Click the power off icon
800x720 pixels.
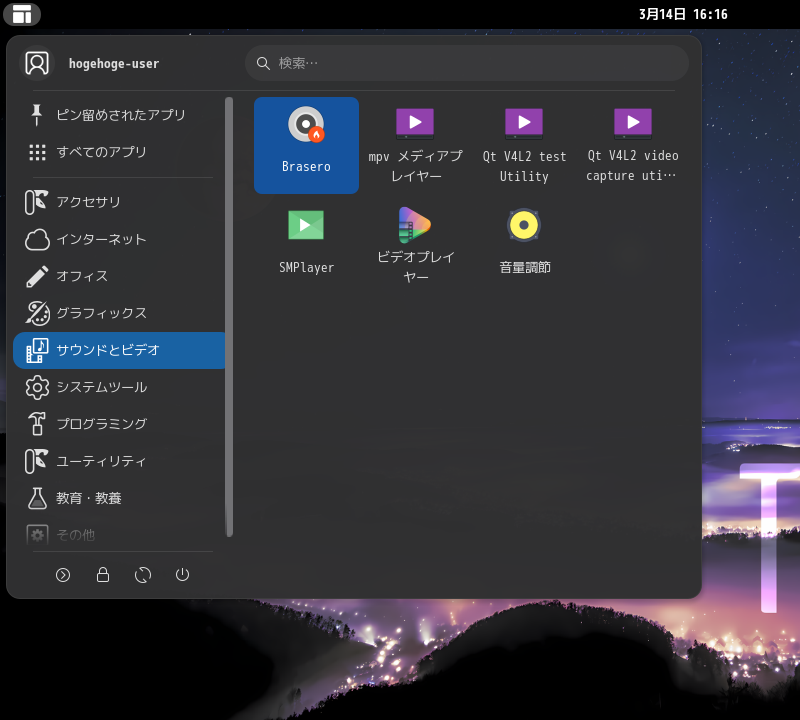coord(182,575)
